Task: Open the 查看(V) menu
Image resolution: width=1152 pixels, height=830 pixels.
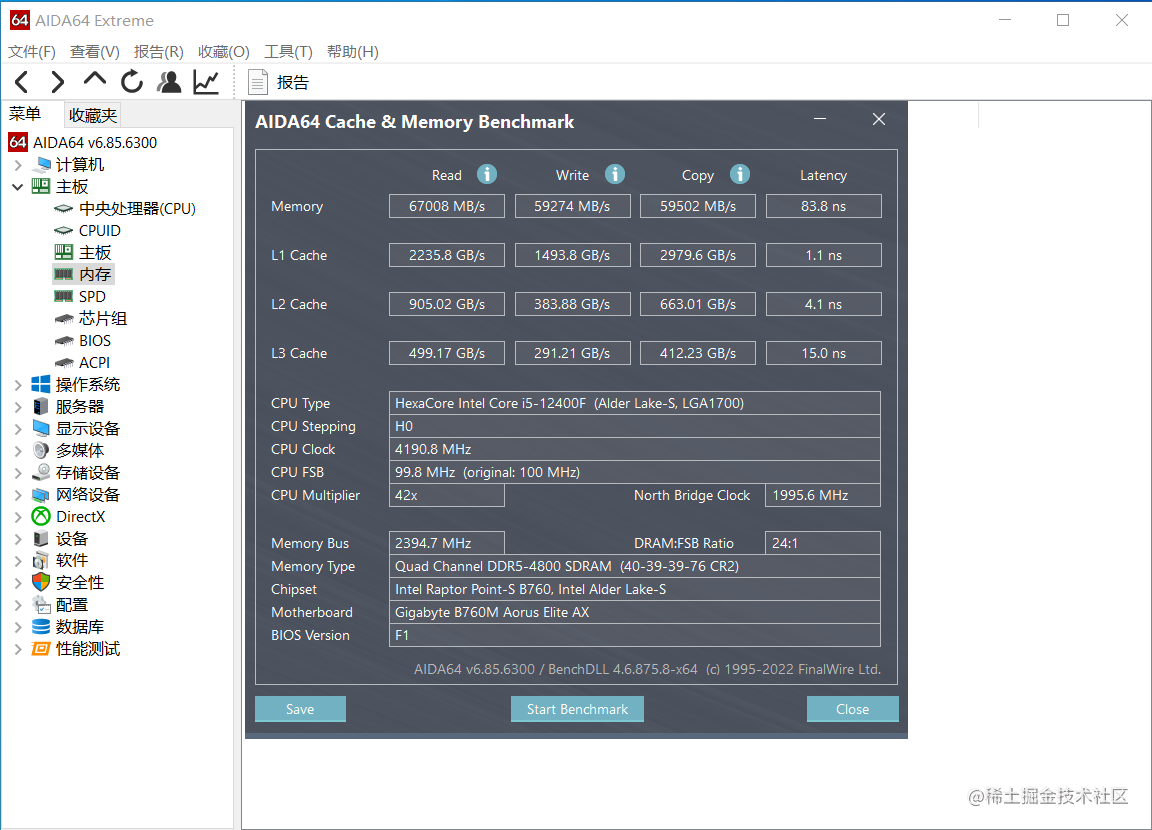Action: (x=94, y=51)
